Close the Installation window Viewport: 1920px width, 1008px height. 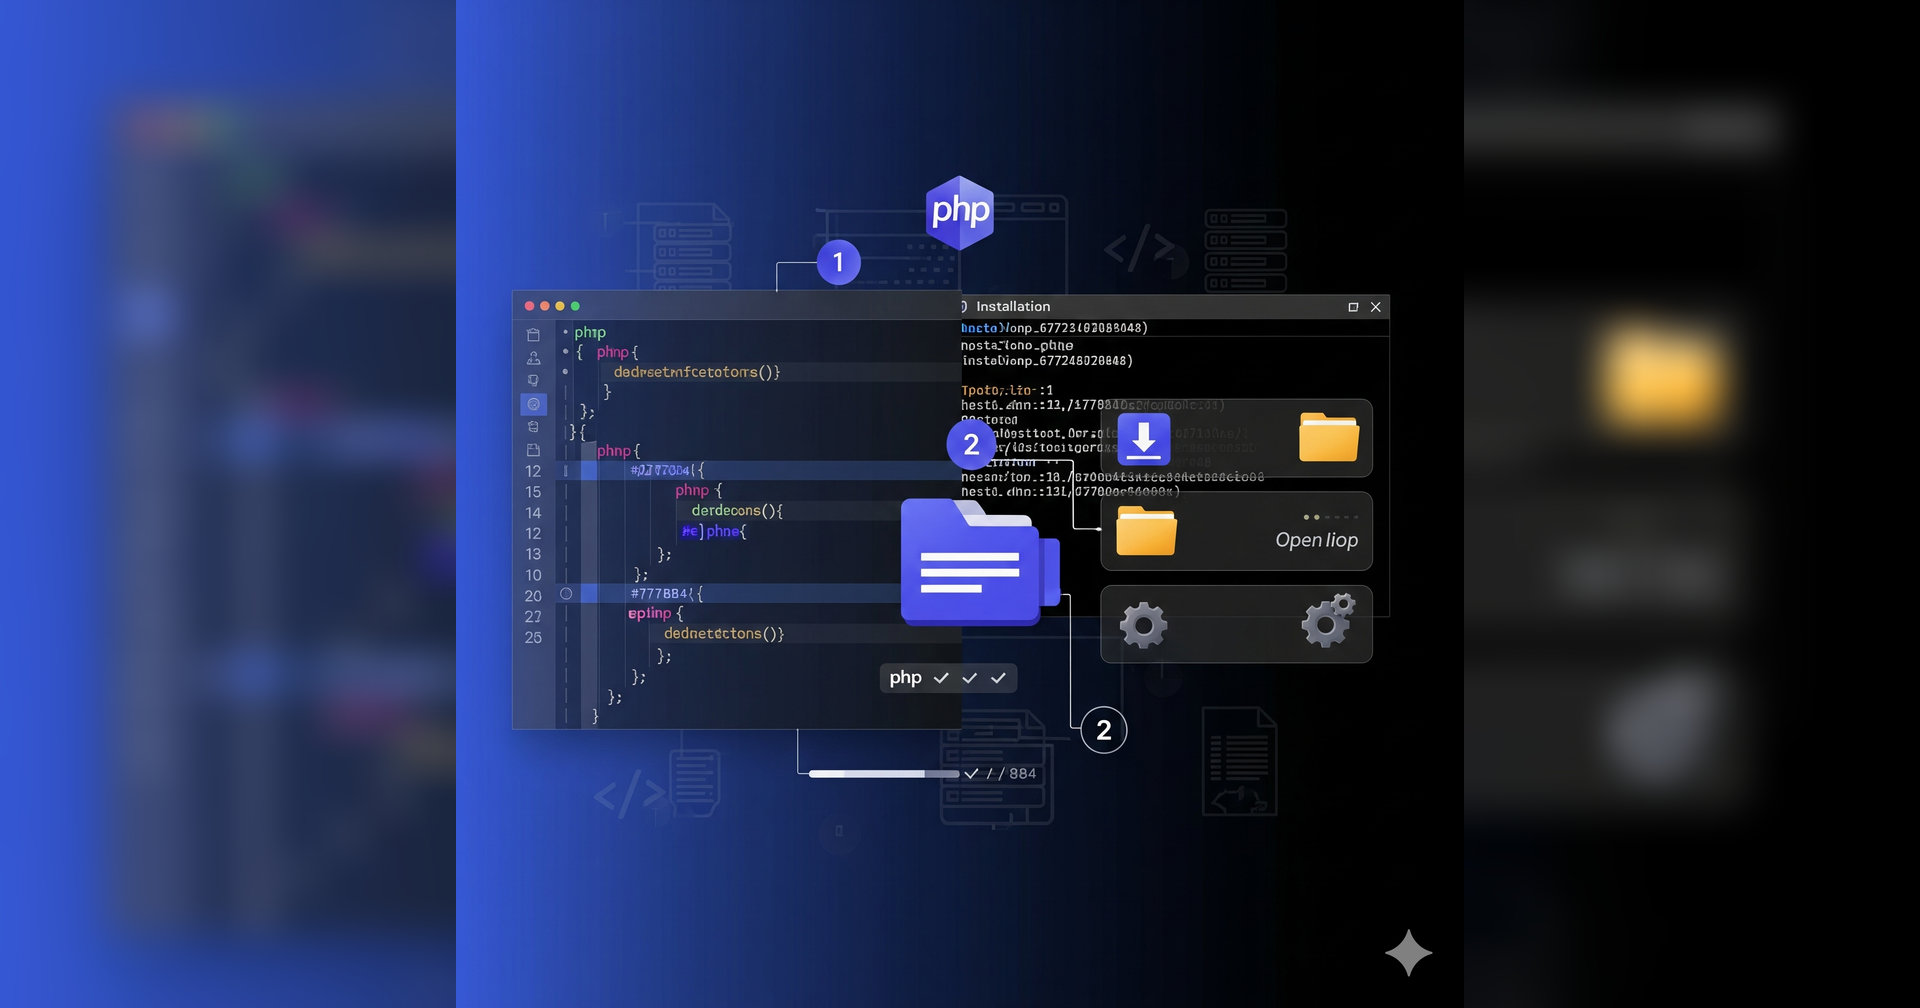tap(1376, 307)
